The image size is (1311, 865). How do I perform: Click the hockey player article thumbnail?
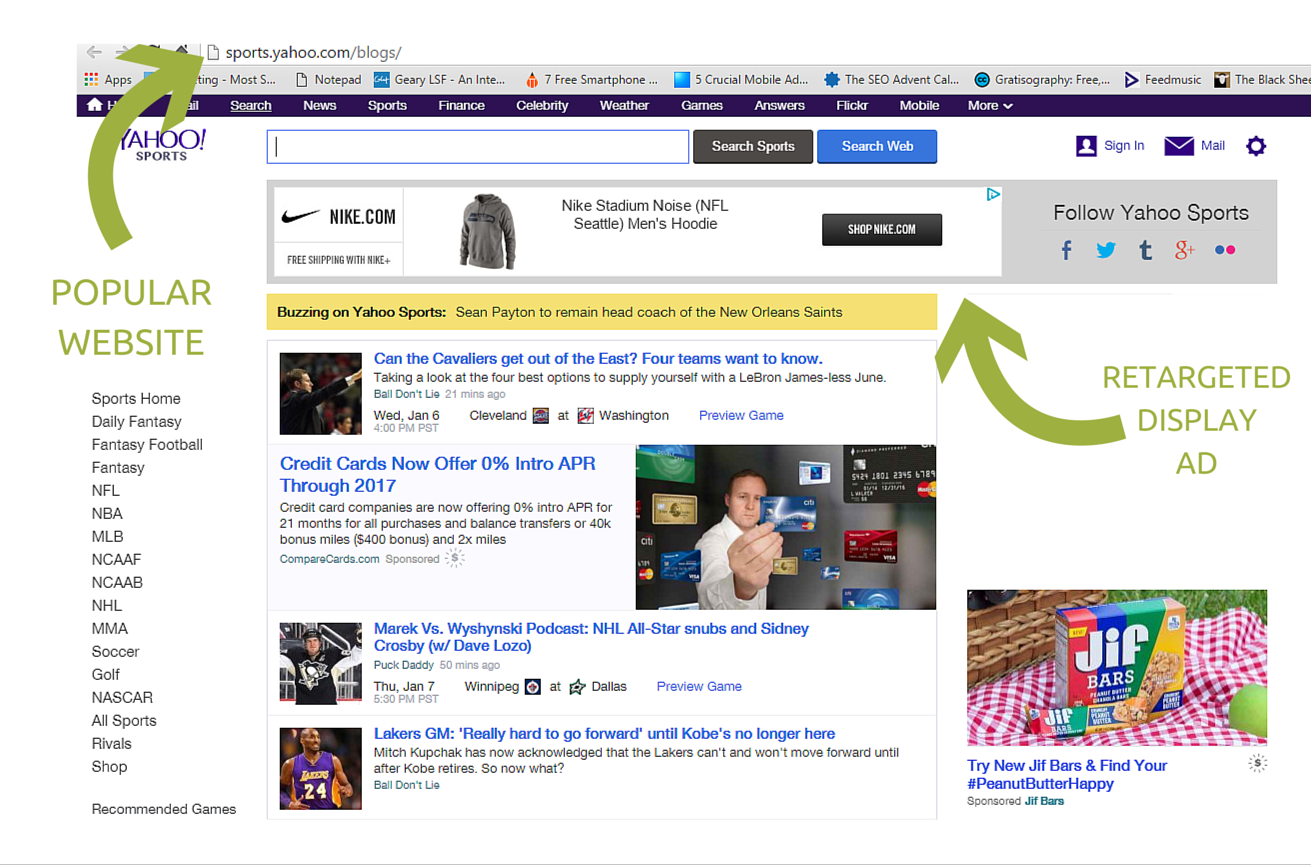[320, 663]
